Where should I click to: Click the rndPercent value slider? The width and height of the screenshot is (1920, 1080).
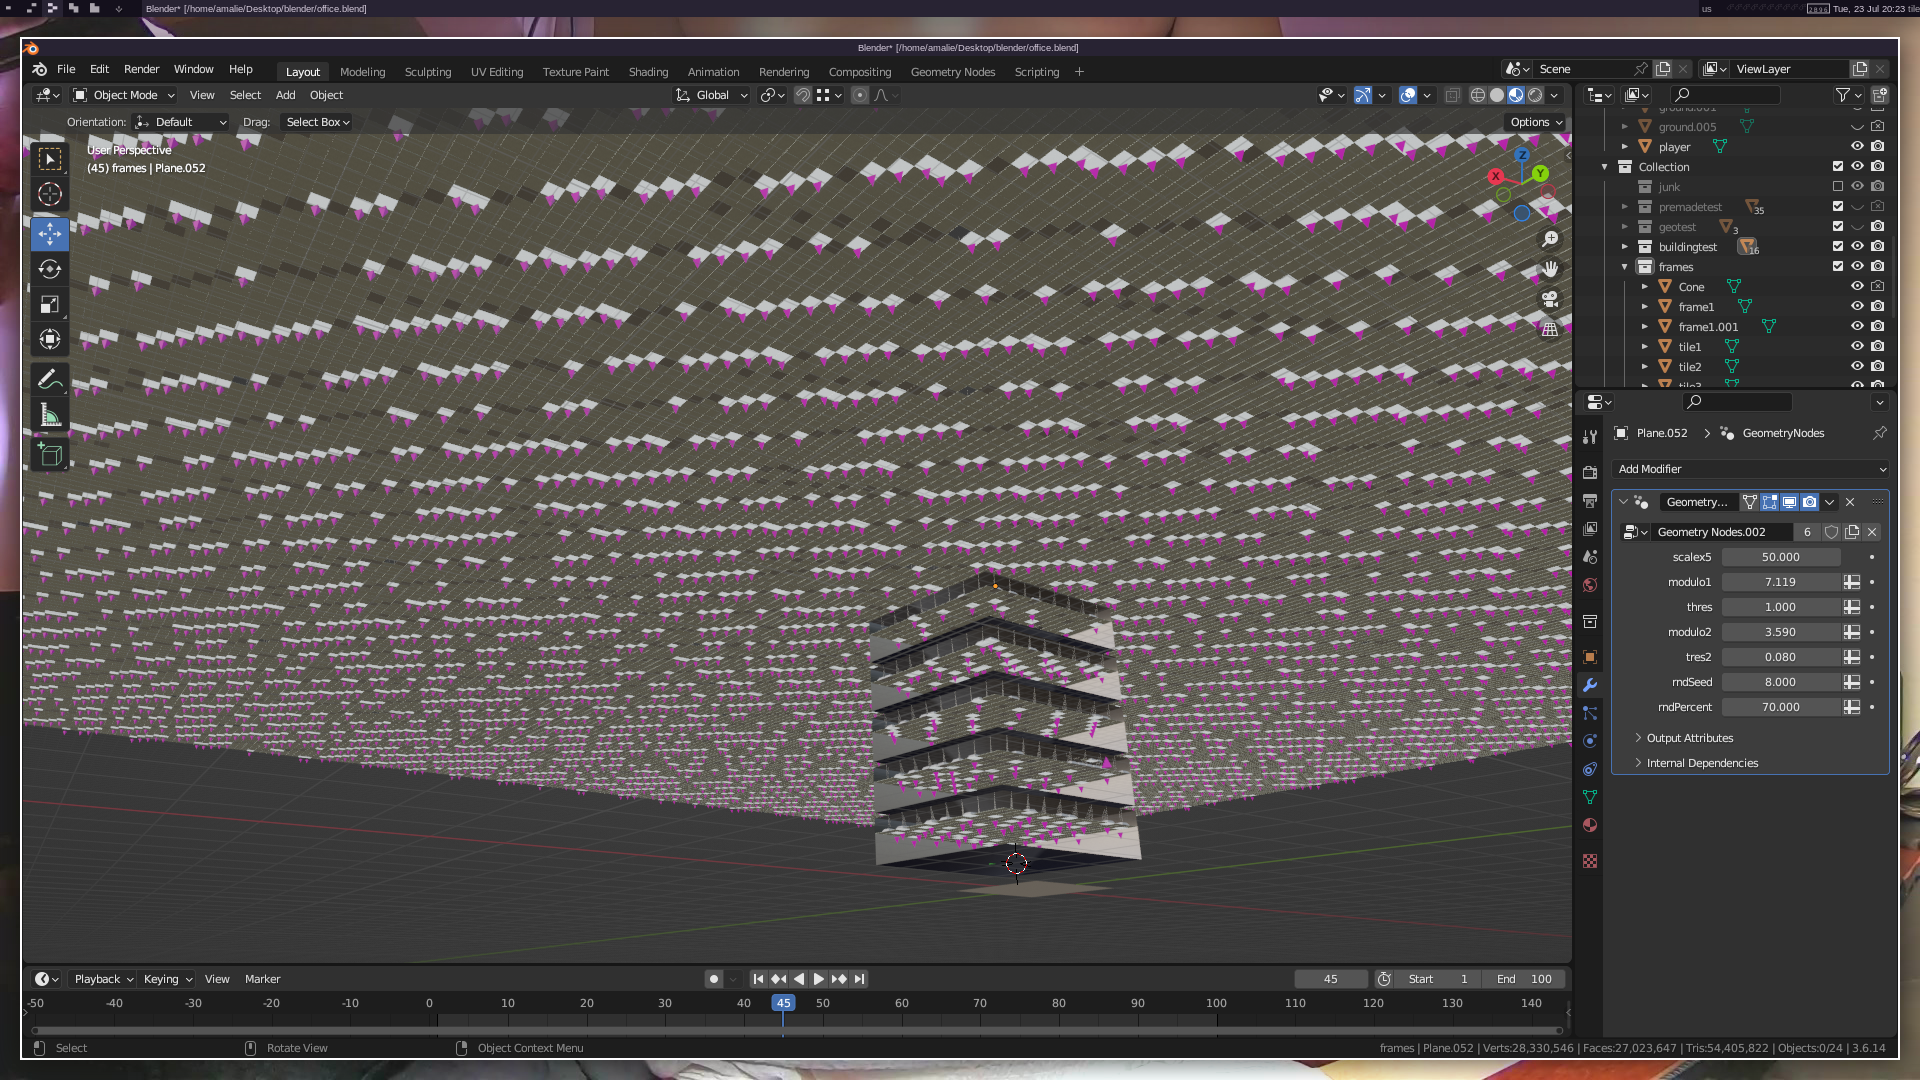[1780, 707]
